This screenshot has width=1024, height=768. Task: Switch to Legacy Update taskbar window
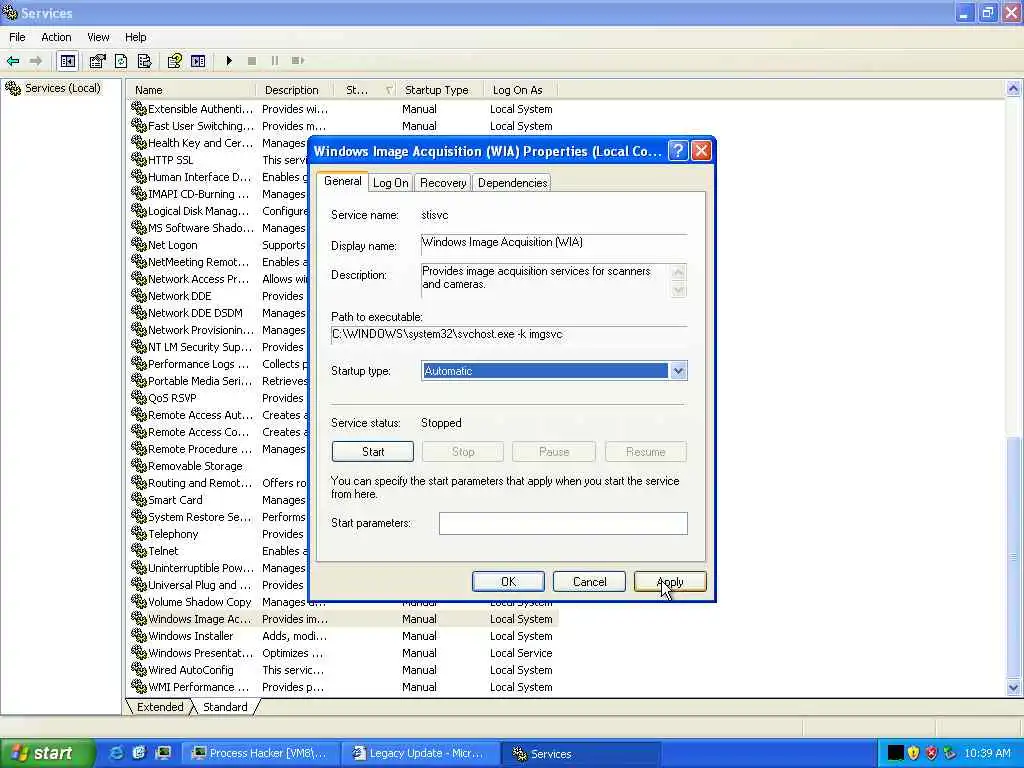tap(420, 753)
